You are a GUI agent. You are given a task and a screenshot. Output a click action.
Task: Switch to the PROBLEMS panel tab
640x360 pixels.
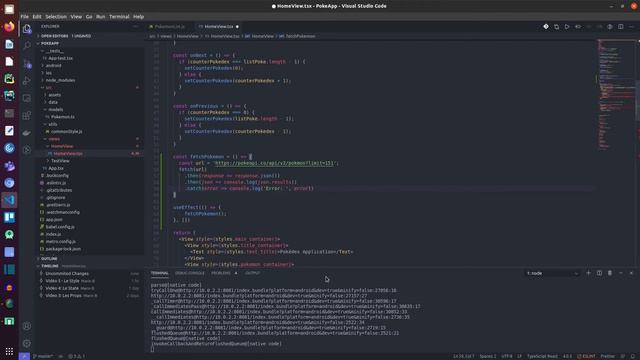click(221, 273)
